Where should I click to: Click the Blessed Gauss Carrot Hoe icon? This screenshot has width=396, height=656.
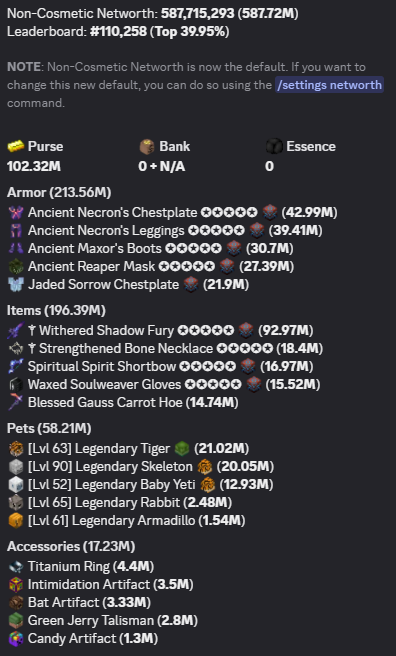[15, 402]
